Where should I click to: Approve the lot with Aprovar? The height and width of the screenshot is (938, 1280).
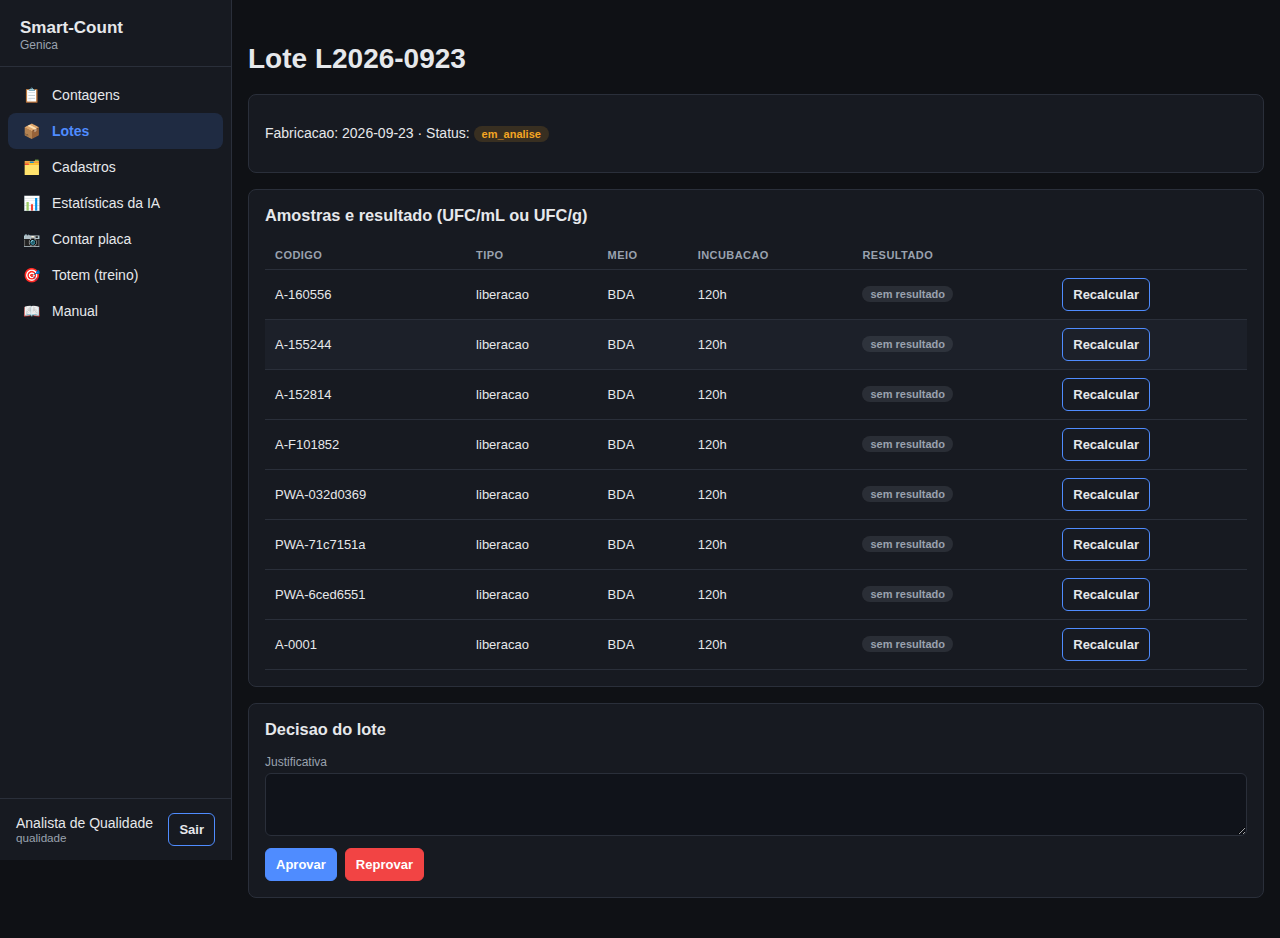click(x=301, y=864)
